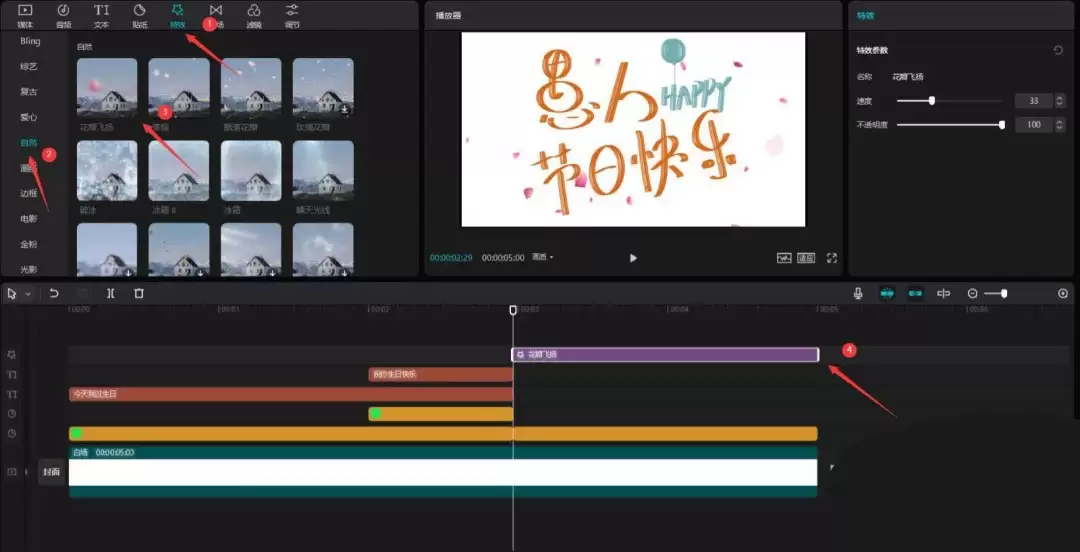
Task: Click the speed value field showing 33
Action: coord(1033,101)
